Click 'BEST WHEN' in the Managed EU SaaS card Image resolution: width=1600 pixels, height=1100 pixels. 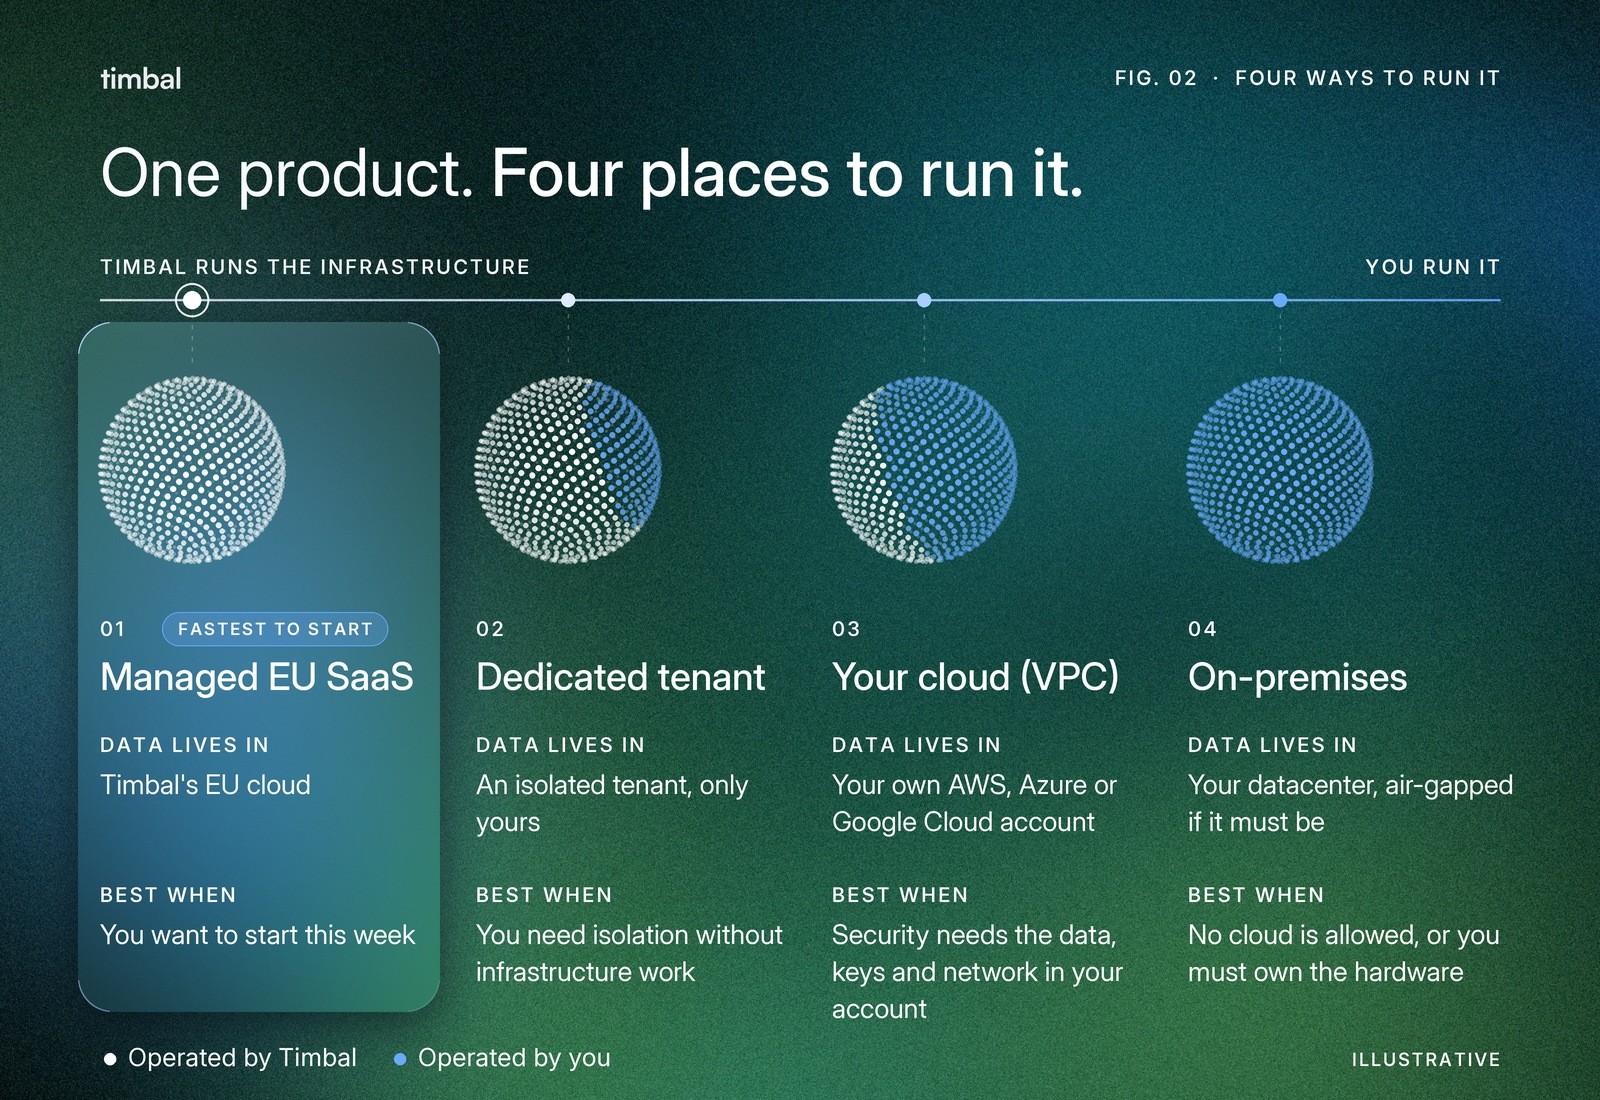click(168, 895)
